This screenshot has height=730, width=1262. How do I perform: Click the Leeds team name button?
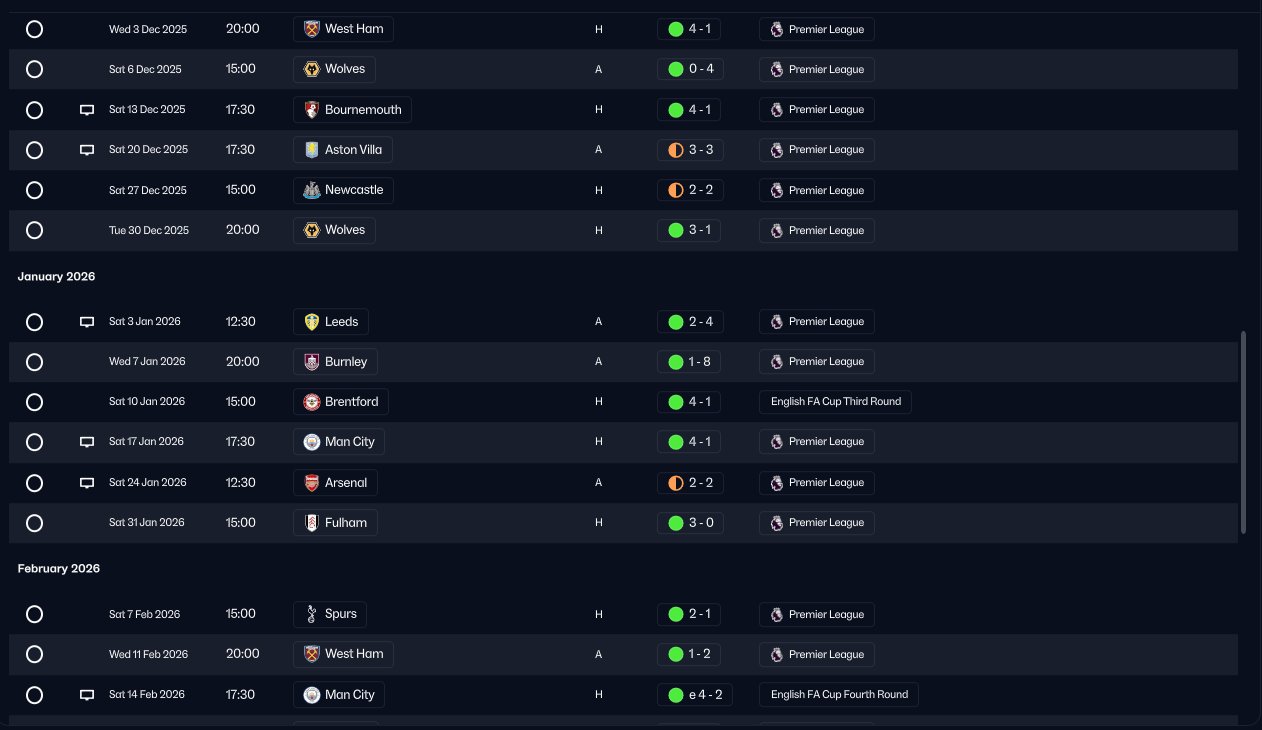click(x=331, y=322)
